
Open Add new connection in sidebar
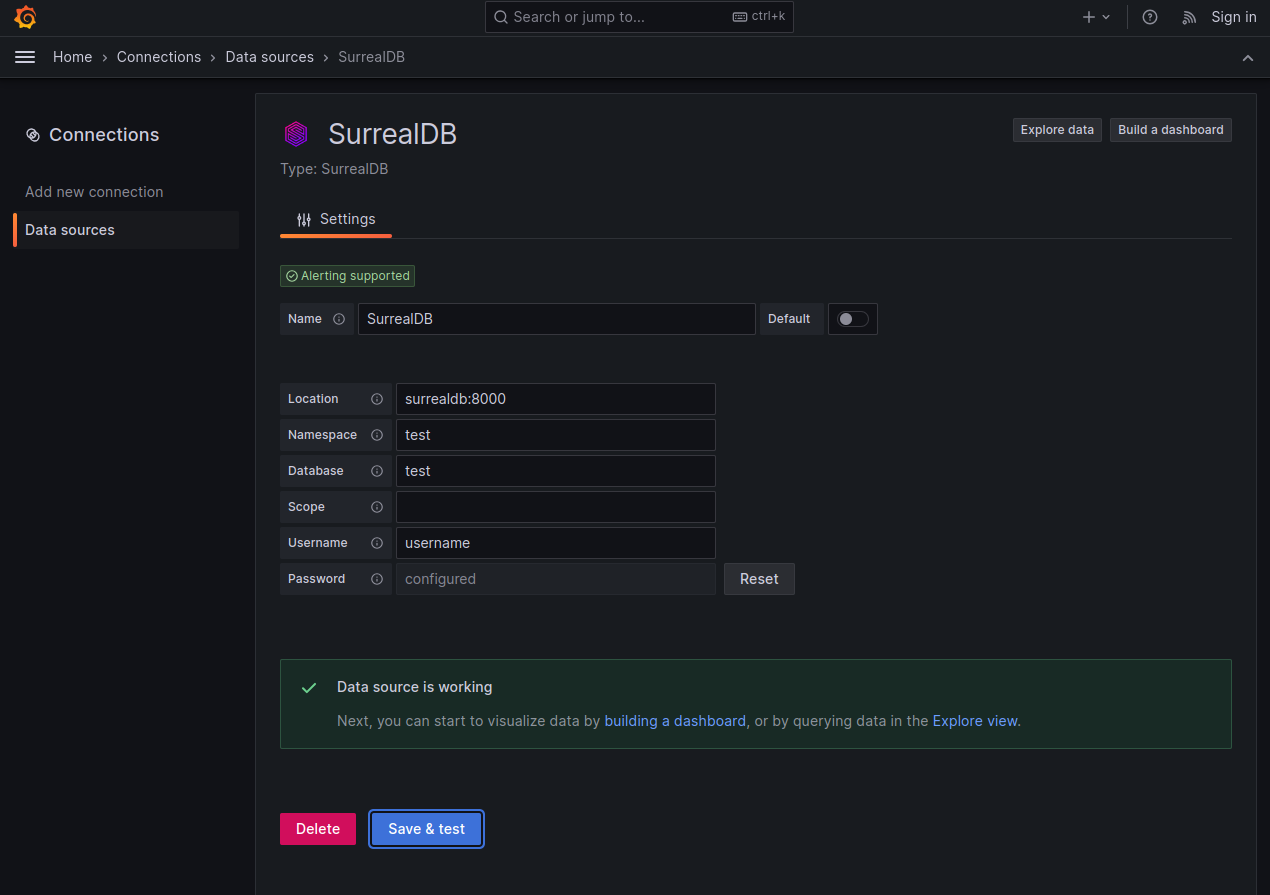[94, 192]
